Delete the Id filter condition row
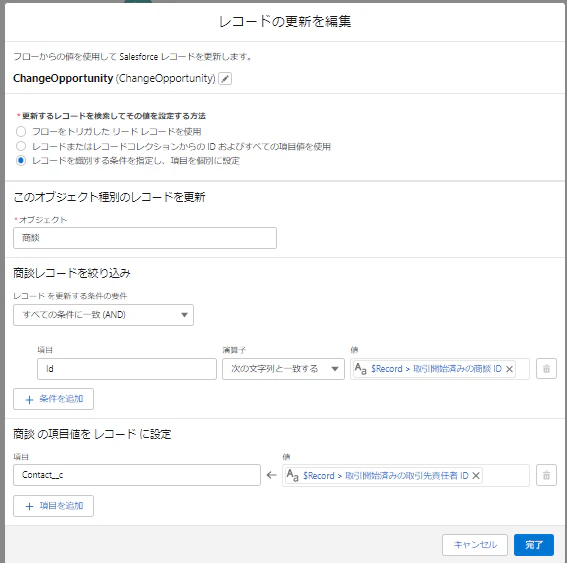567x563 pixels. (546, 368)
